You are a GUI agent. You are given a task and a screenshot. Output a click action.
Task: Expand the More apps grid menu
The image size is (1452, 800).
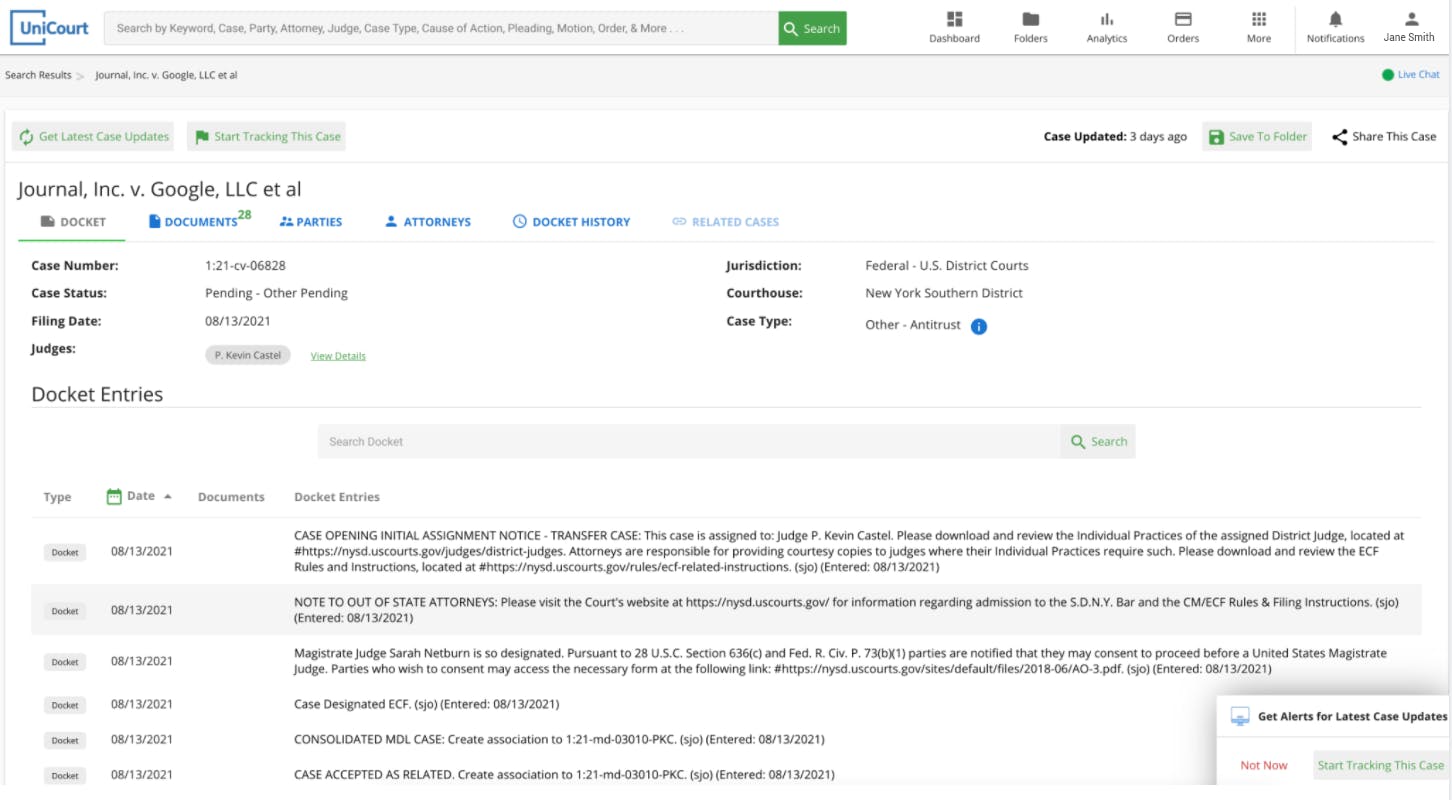1259,20
